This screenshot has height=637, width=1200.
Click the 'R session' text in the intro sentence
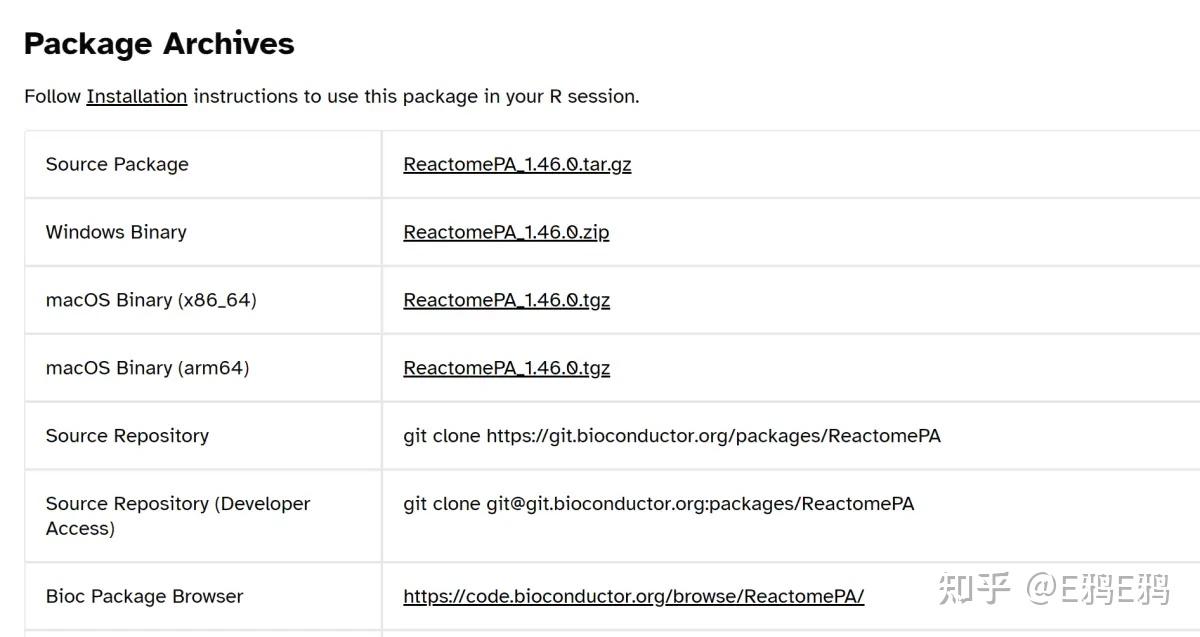coord(593,97)
